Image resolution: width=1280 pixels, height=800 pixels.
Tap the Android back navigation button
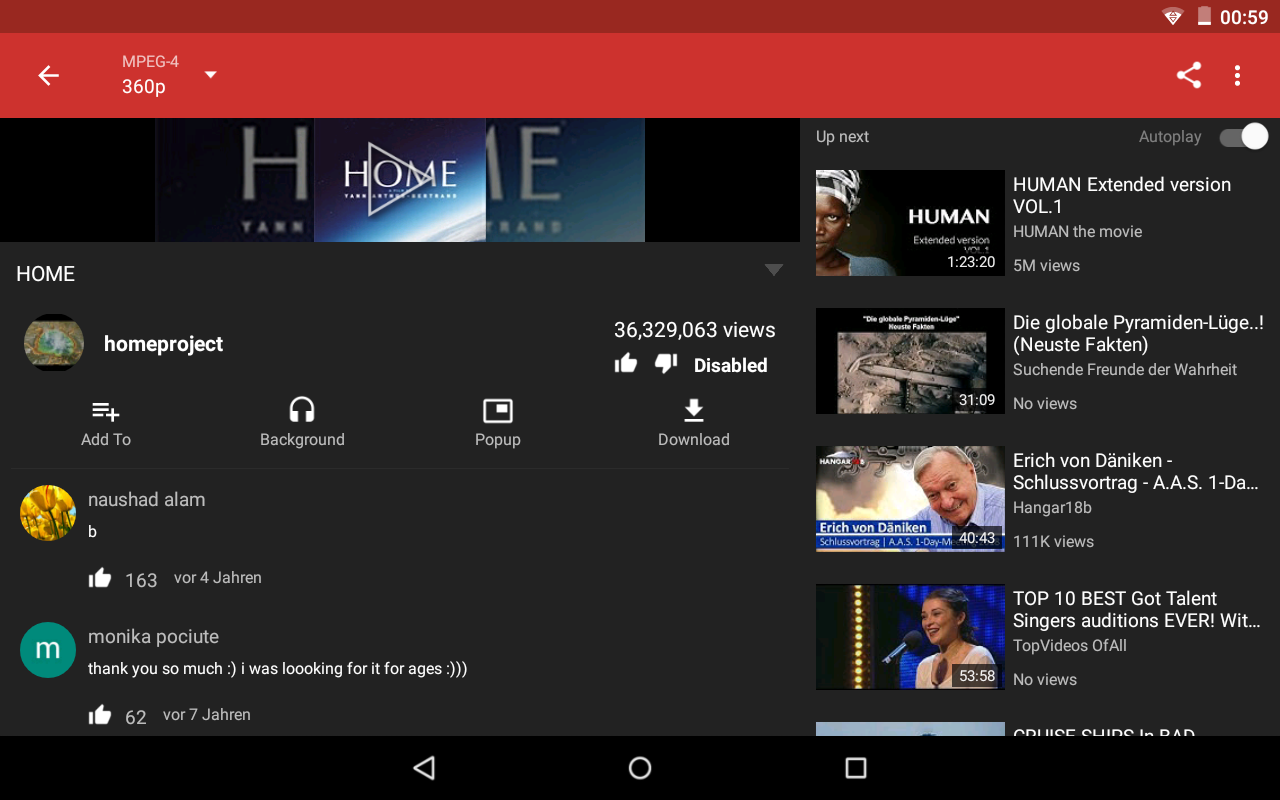424,768
